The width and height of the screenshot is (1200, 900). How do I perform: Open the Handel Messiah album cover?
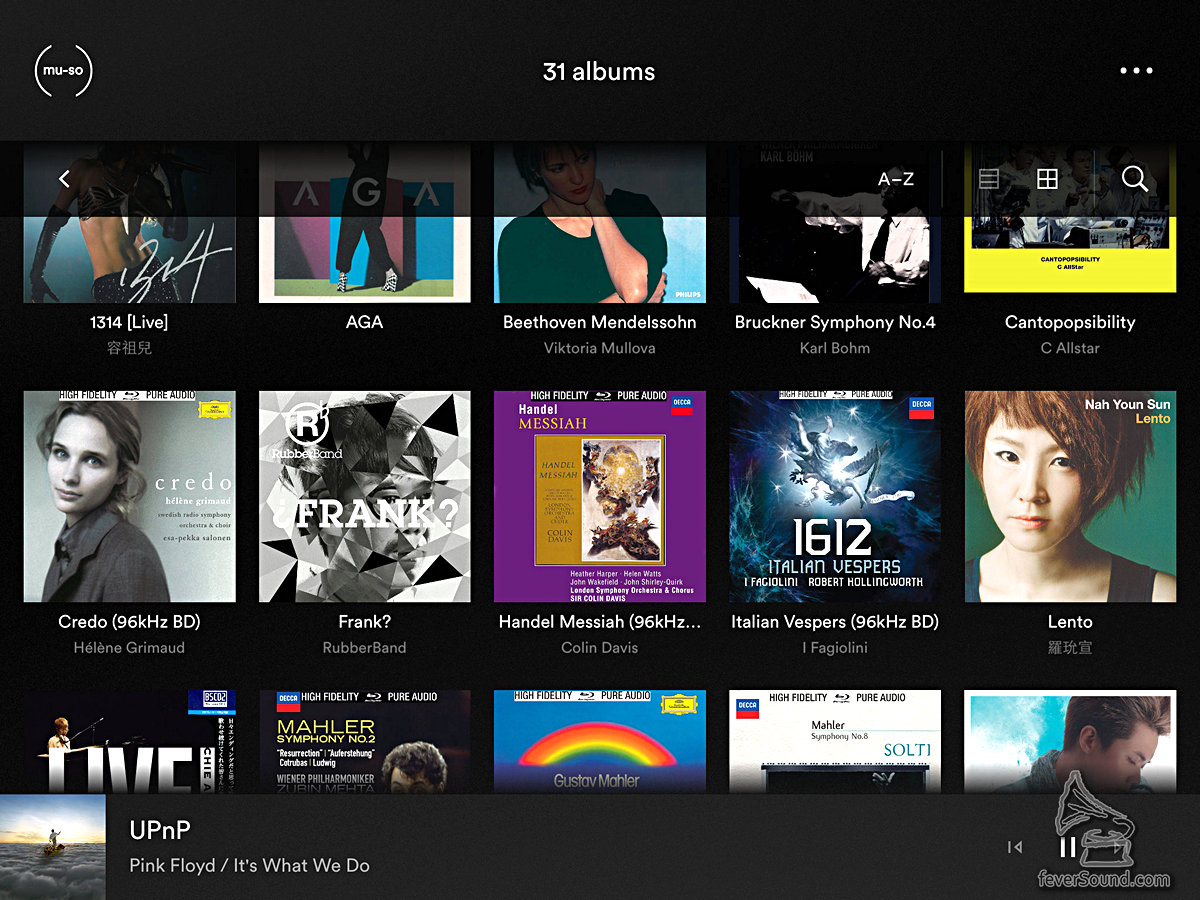coord(600,497)
